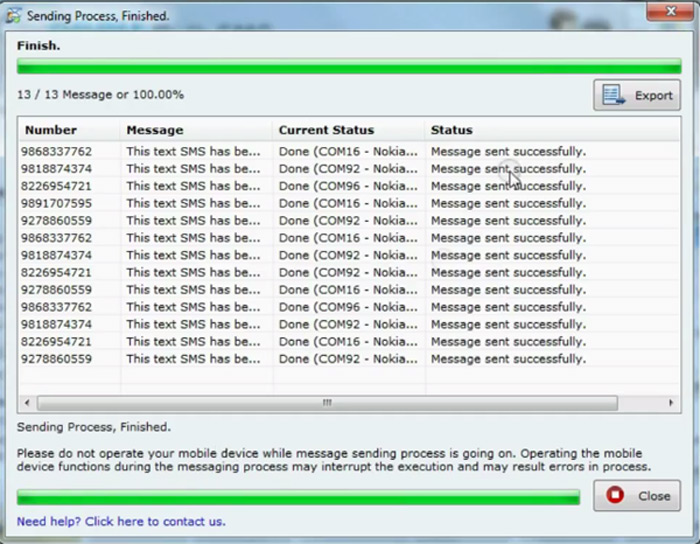Image resolution: width=700 pixels, height=544 pixels.
Task: Click 'Sending Process, Finished.' text below the table
Action: [94, 427]
